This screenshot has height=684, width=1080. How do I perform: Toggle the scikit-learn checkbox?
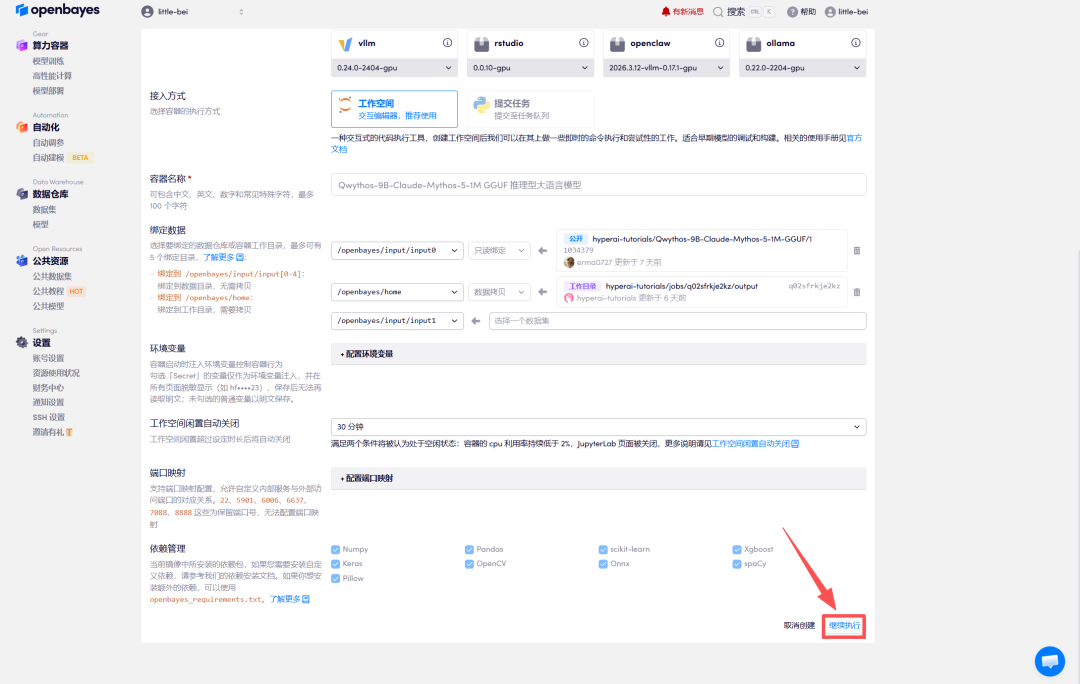click(603, 550)
